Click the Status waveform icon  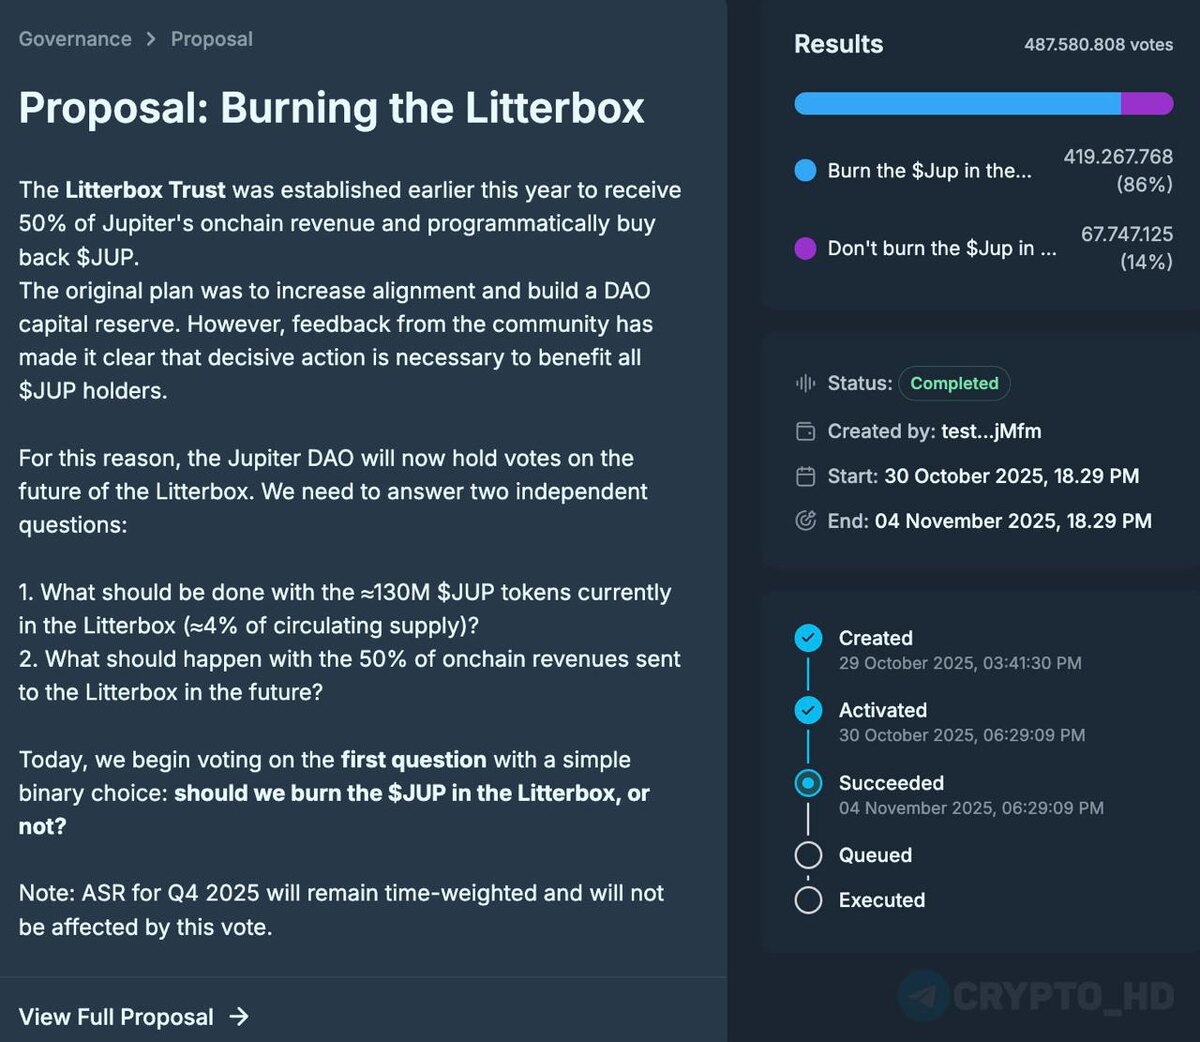click(805, 383)
